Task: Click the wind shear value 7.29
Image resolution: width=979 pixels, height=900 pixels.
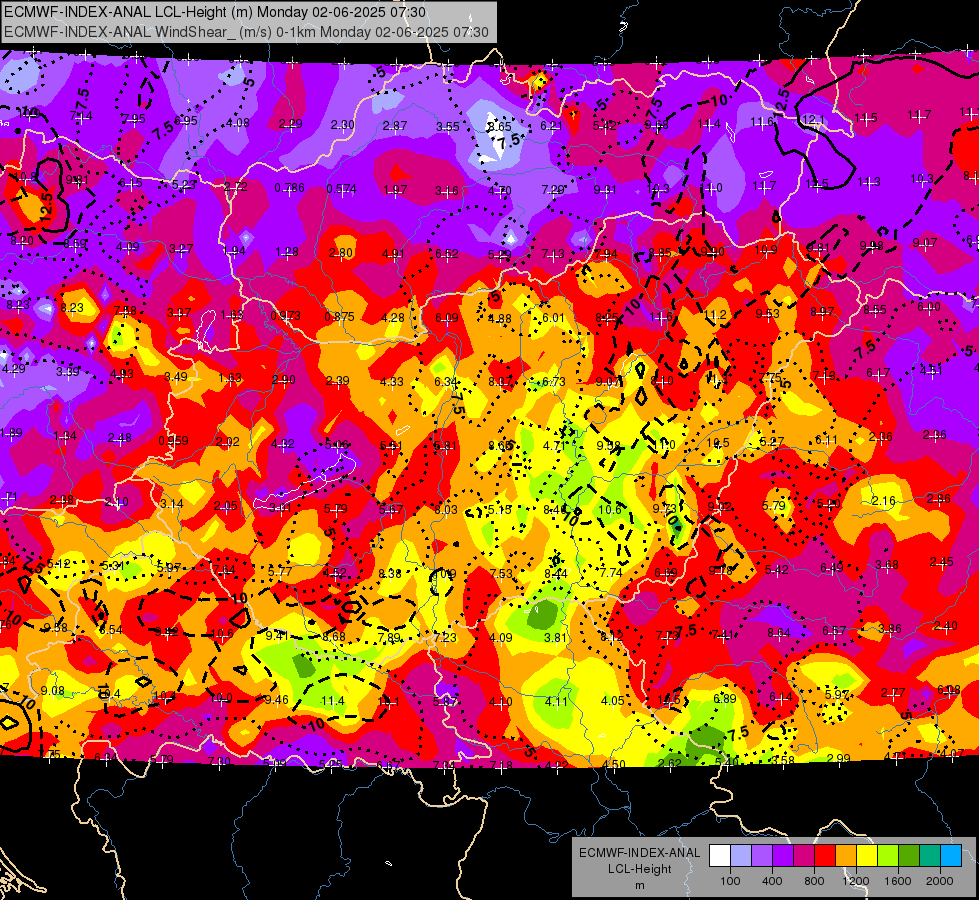Action: [x=553, y=189]
